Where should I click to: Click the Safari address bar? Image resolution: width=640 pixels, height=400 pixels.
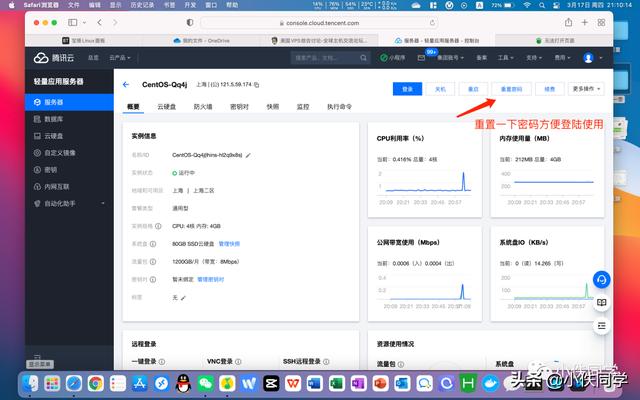click(319, 23)
